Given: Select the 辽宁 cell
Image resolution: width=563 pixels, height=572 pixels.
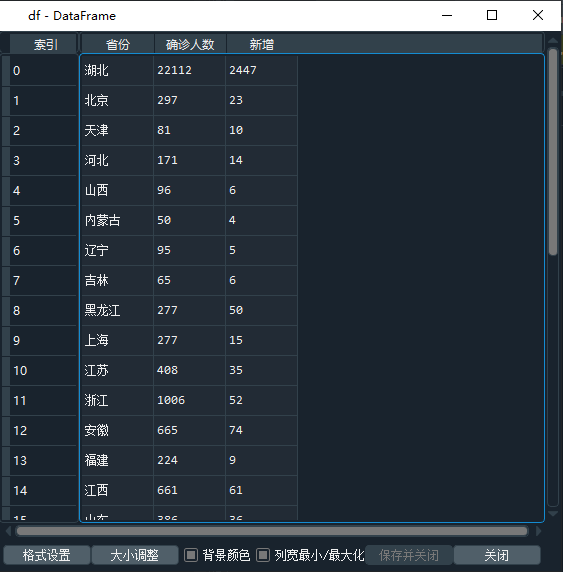Looking at the screenshot, I should pyautogui.click(x=117, y=250).
